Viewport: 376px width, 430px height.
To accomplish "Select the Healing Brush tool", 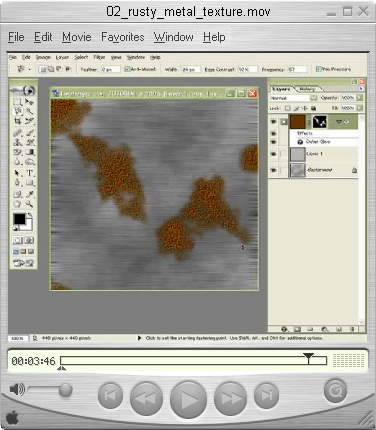I will click(x=17, y=133).
